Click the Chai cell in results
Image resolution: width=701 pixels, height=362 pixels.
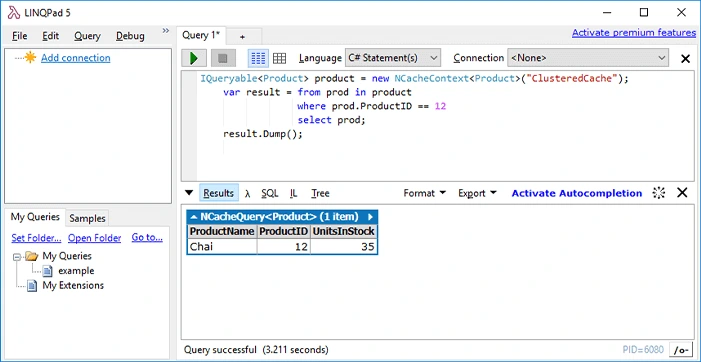click(x=222, y=247)
